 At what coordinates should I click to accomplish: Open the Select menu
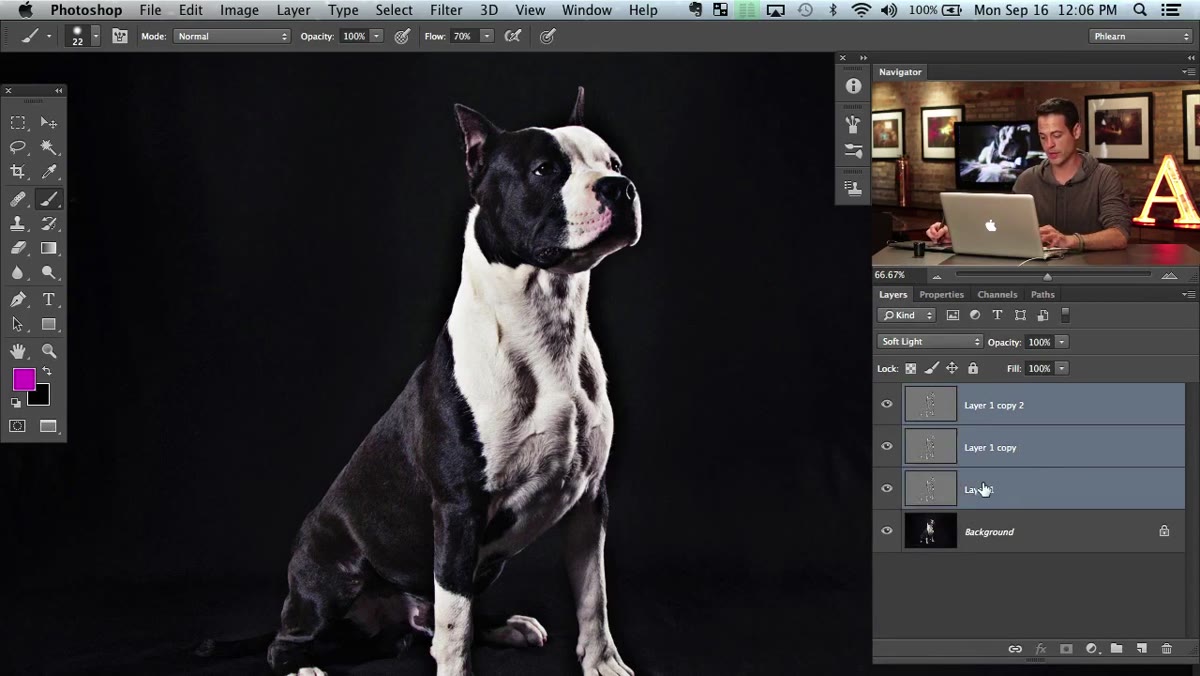394,10
